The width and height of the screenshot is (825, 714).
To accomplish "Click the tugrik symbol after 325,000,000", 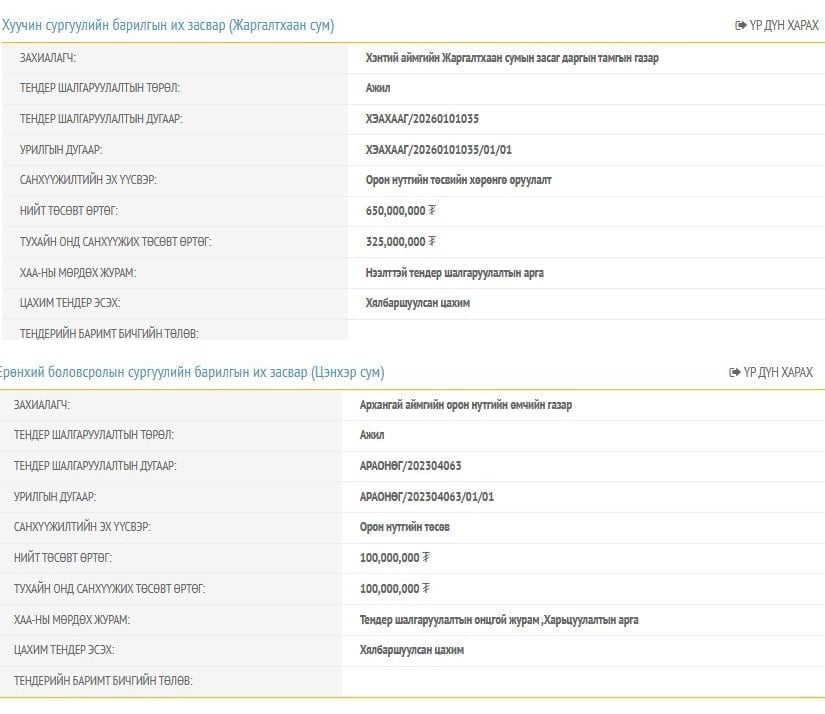I will pos(432,242).
